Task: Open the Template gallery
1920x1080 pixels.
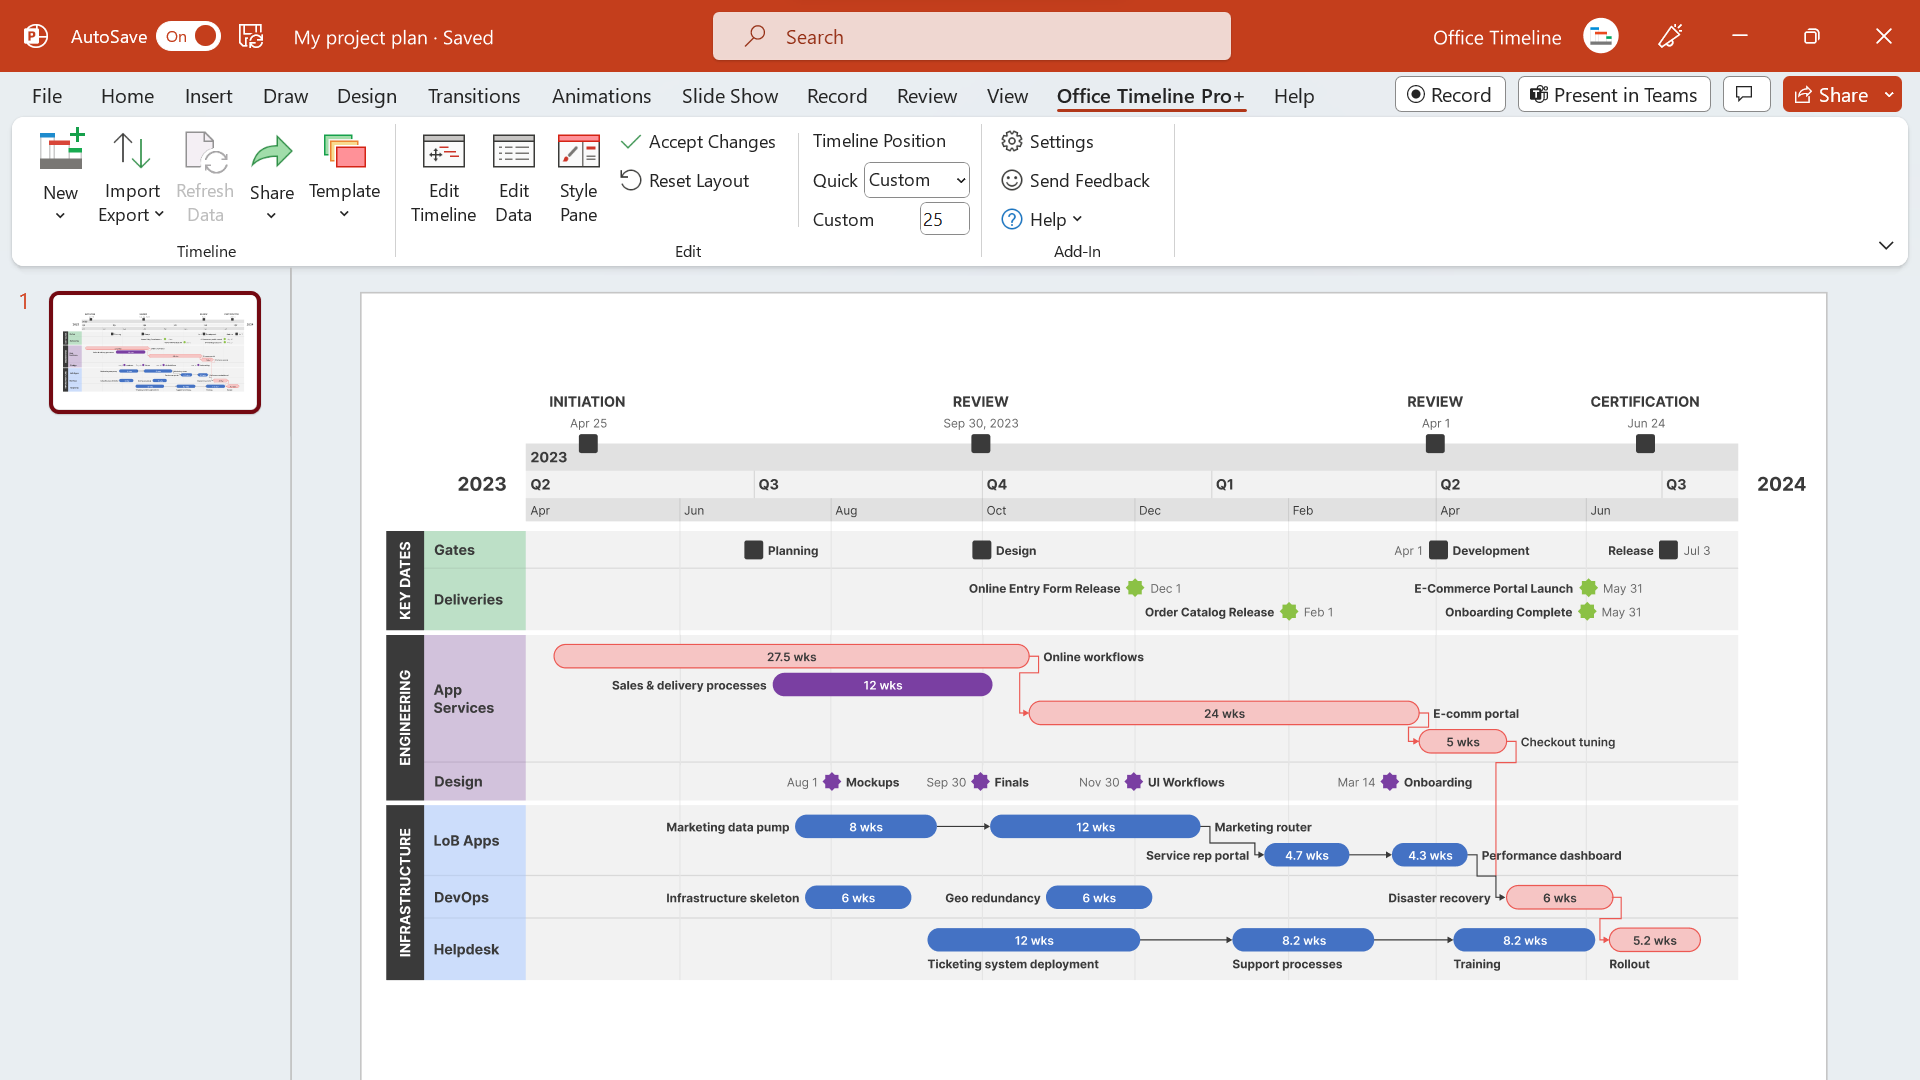Action: tap(344, 175)
